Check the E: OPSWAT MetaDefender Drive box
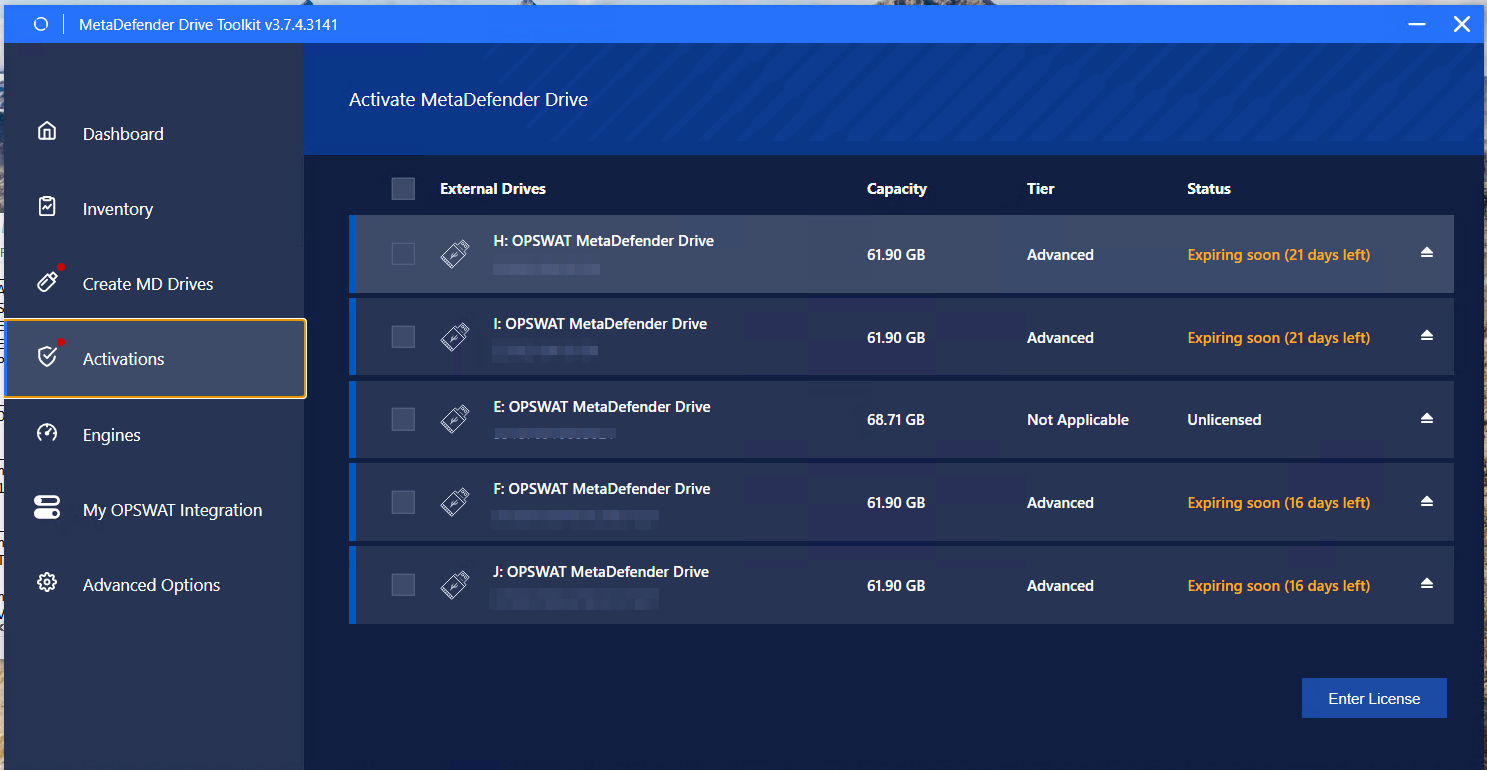The width and height of the screenshot is (1487, 770). [403, 419]
